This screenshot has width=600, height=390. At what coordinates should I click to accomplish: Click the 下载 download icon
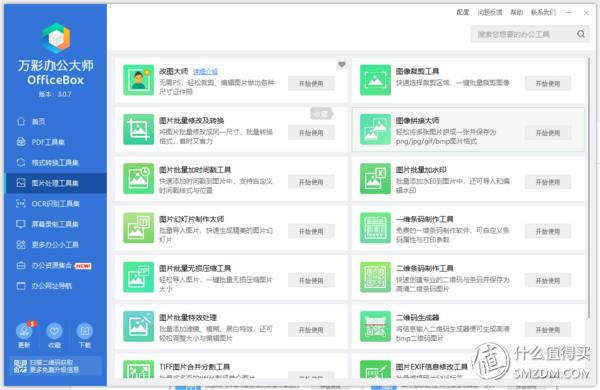pyautogui.click(x=85, y=331)
